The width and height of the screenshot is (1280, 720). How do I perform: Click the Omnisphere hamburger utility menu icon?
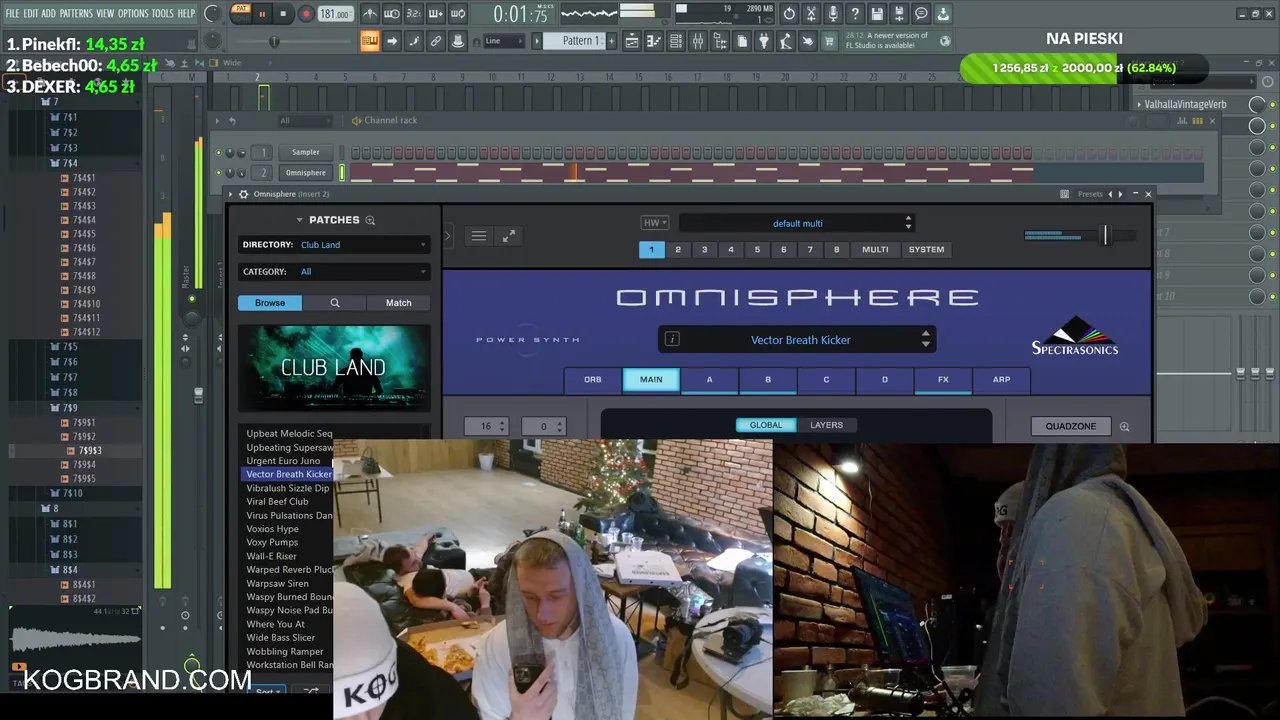coord(479,236)
